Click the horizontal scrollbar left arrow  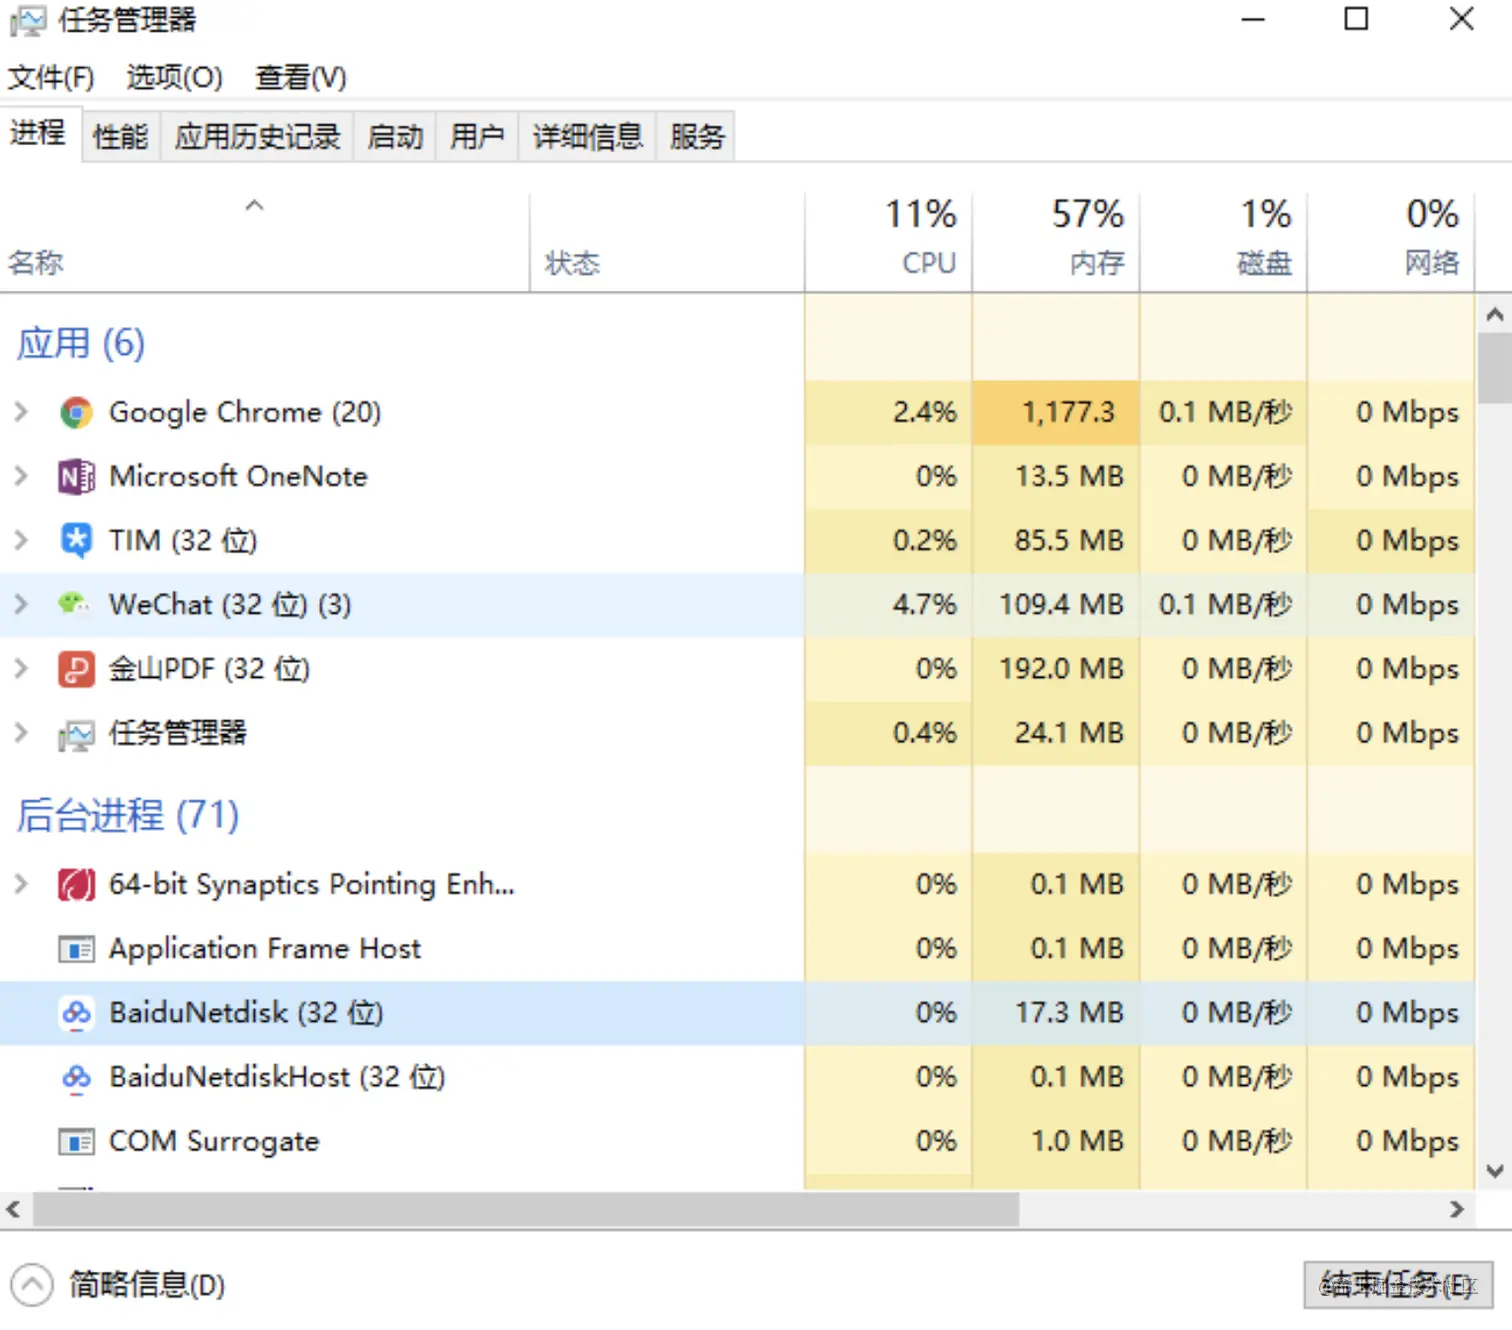14,1210
